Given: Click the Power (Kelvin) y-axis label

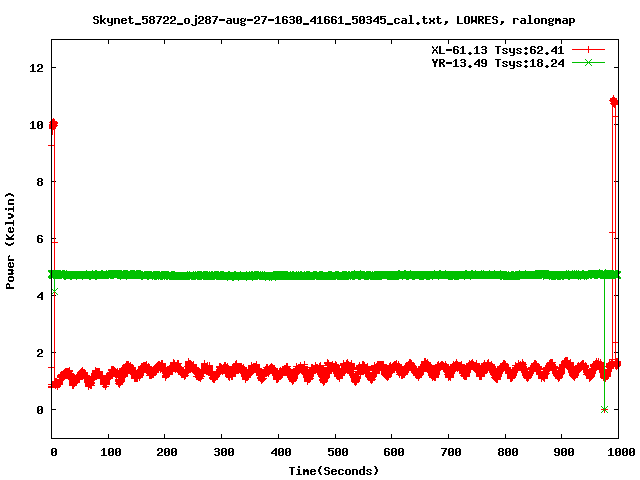Looking at the screenshot, I should click(x=10, y=241).
